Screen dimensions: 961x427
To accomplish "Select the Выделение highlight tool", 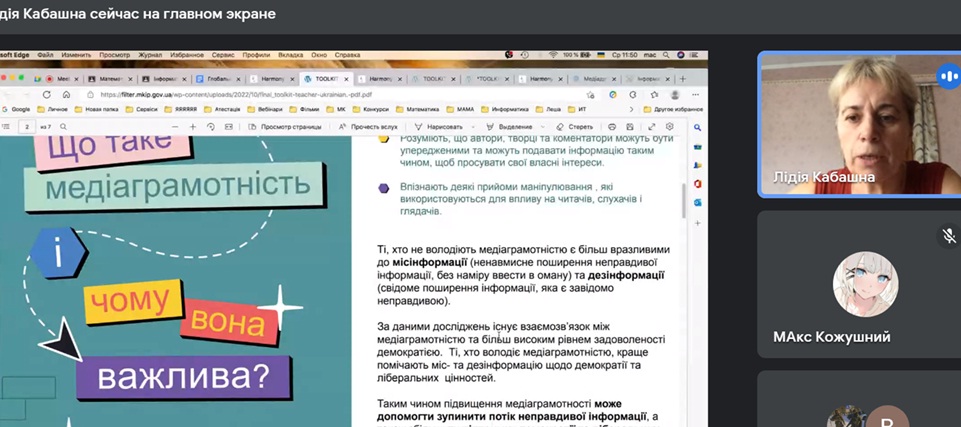I will (x=509, y=127).
